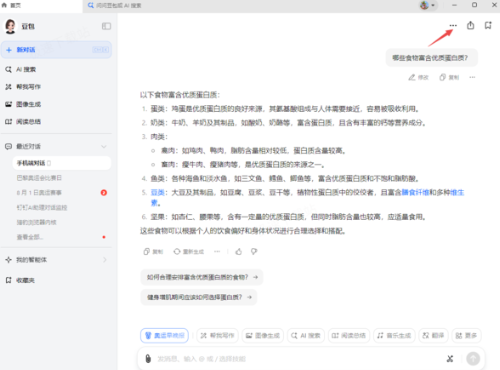Click the Doubao avatar in the sidebar

[x=10, y=26]
